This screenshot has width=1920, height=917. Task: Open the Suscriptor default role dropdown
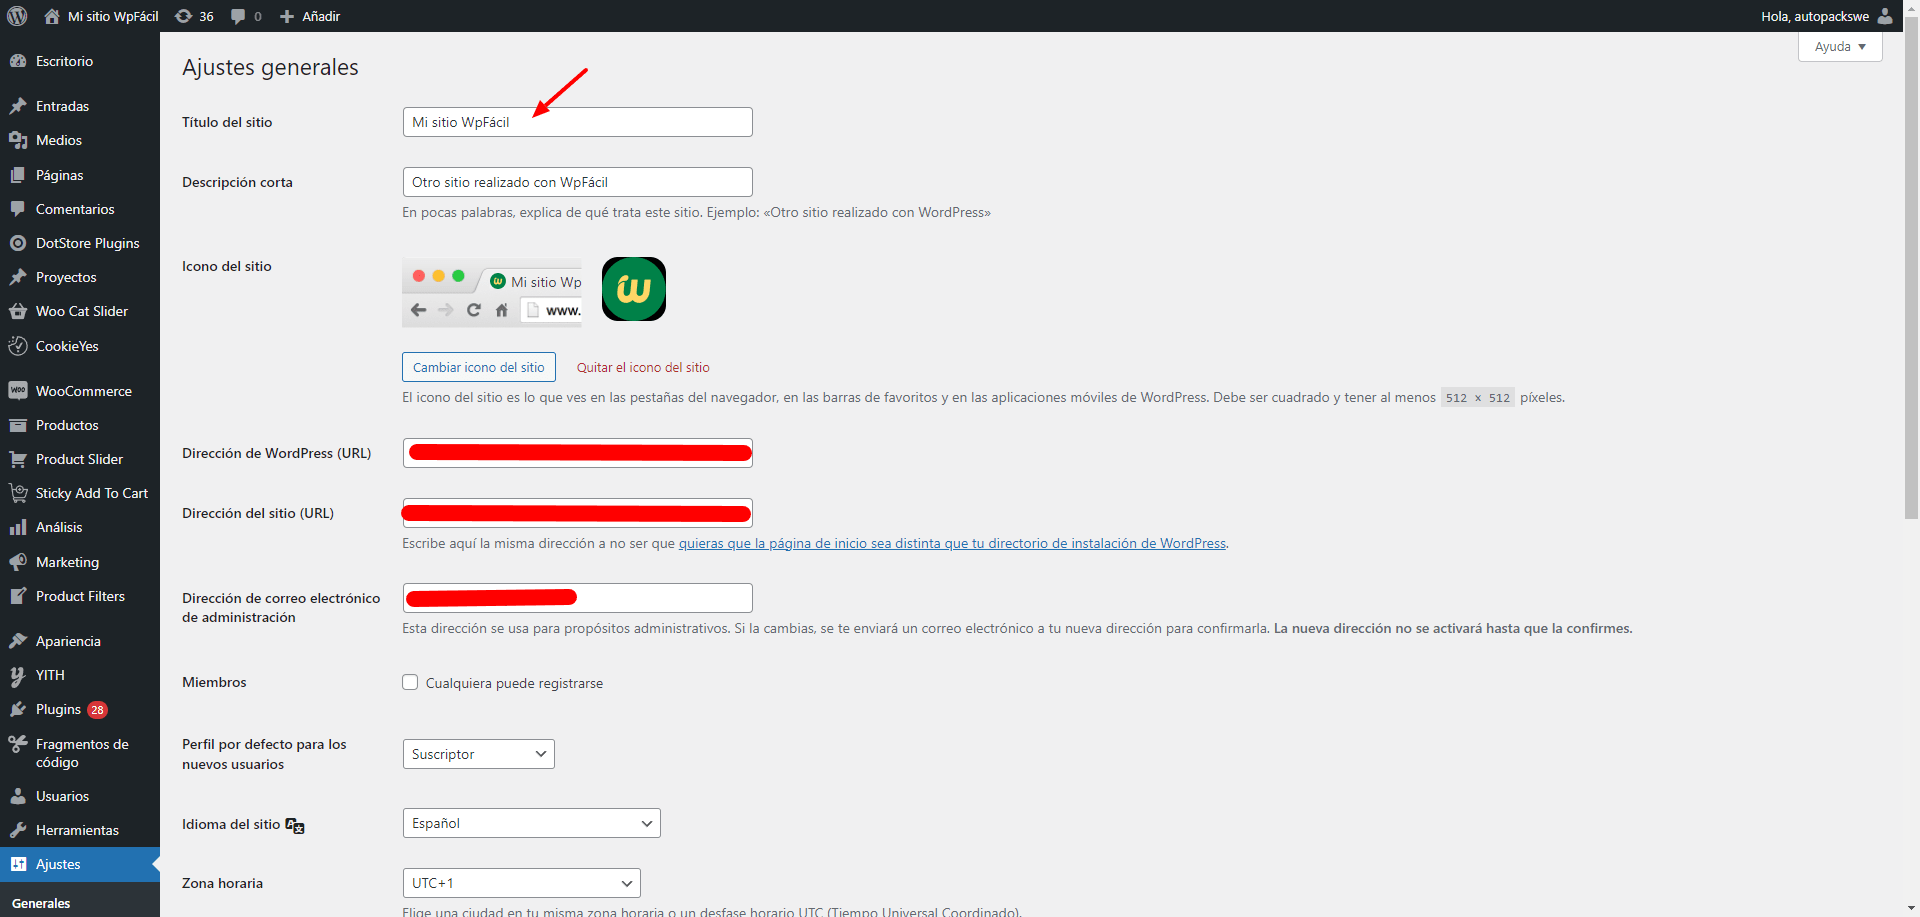point(478,754)
